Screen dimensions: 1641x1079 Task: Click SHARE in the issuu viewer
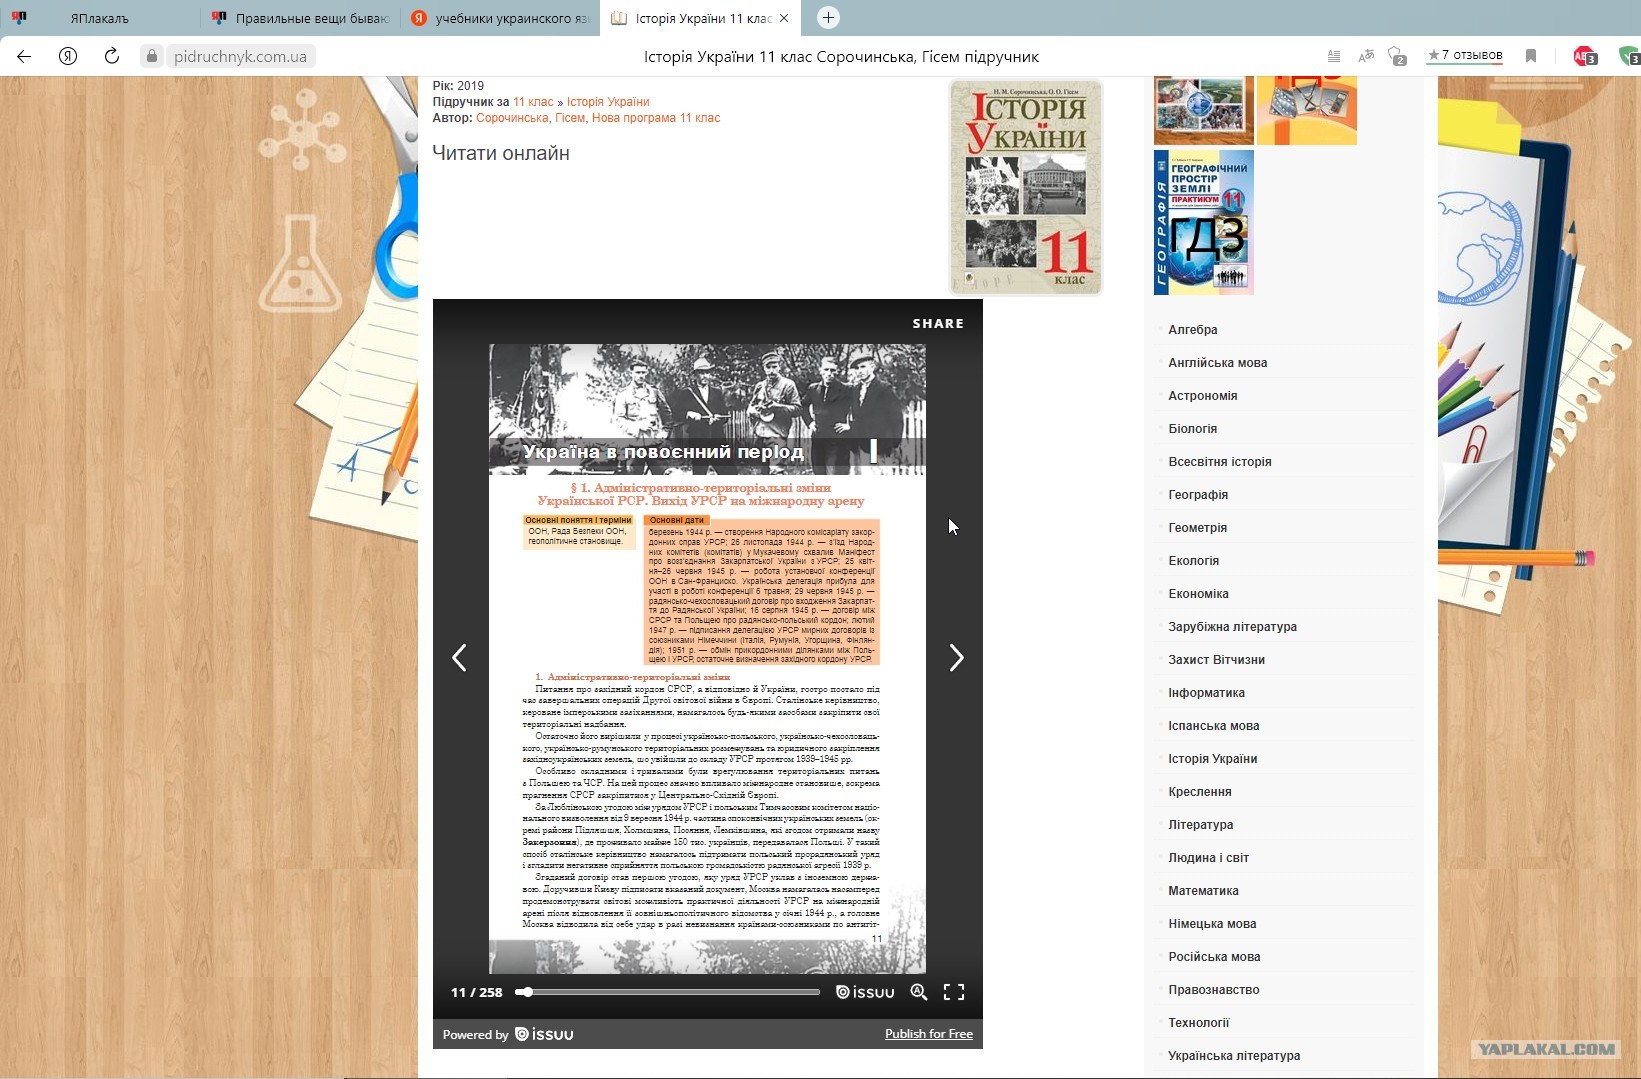(938, 323)
